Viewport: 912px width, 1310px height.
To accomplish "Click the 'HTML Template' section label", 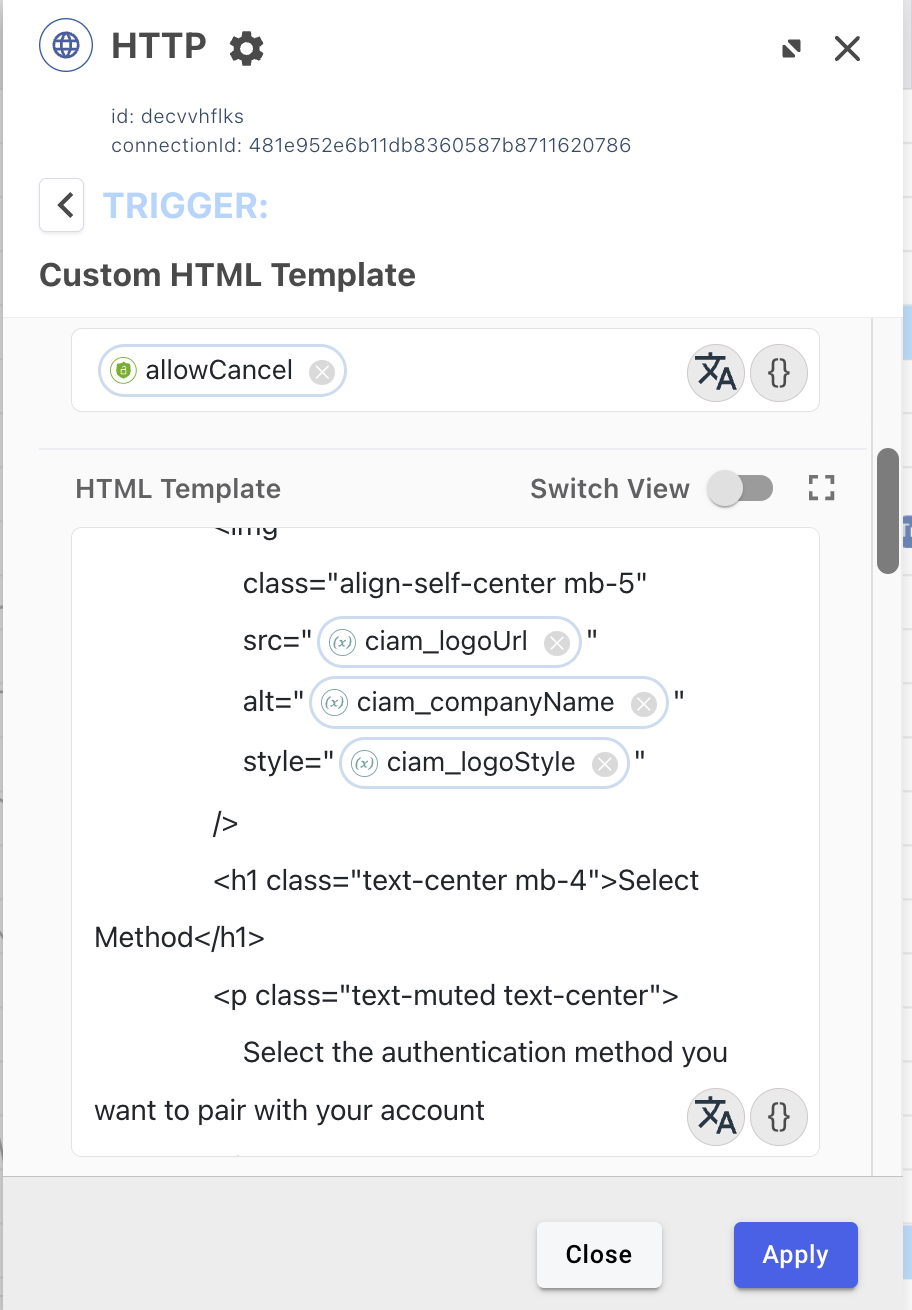I will pos(178,489).
